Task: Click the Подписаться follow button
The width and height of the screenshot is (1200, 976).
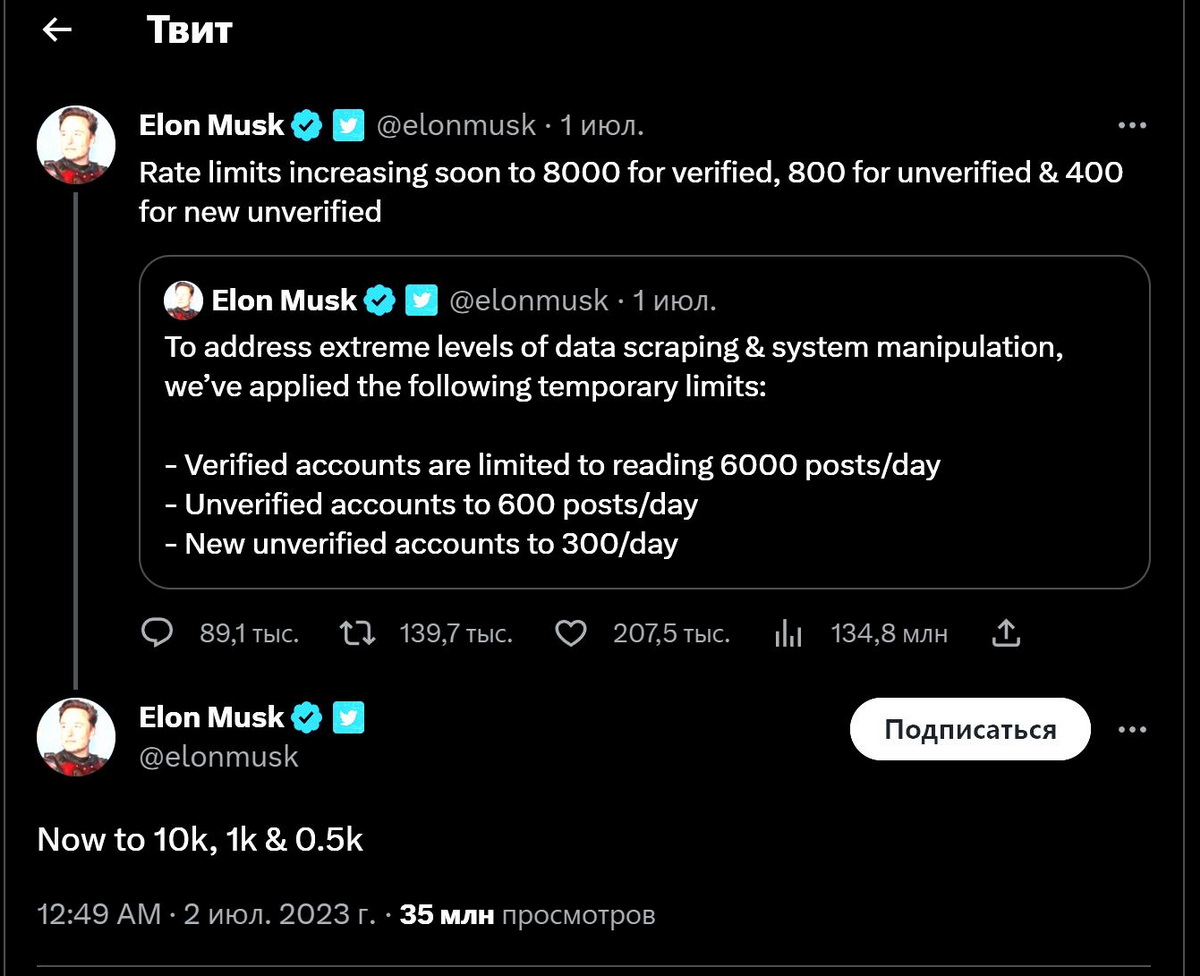Action: coord(969,730)
